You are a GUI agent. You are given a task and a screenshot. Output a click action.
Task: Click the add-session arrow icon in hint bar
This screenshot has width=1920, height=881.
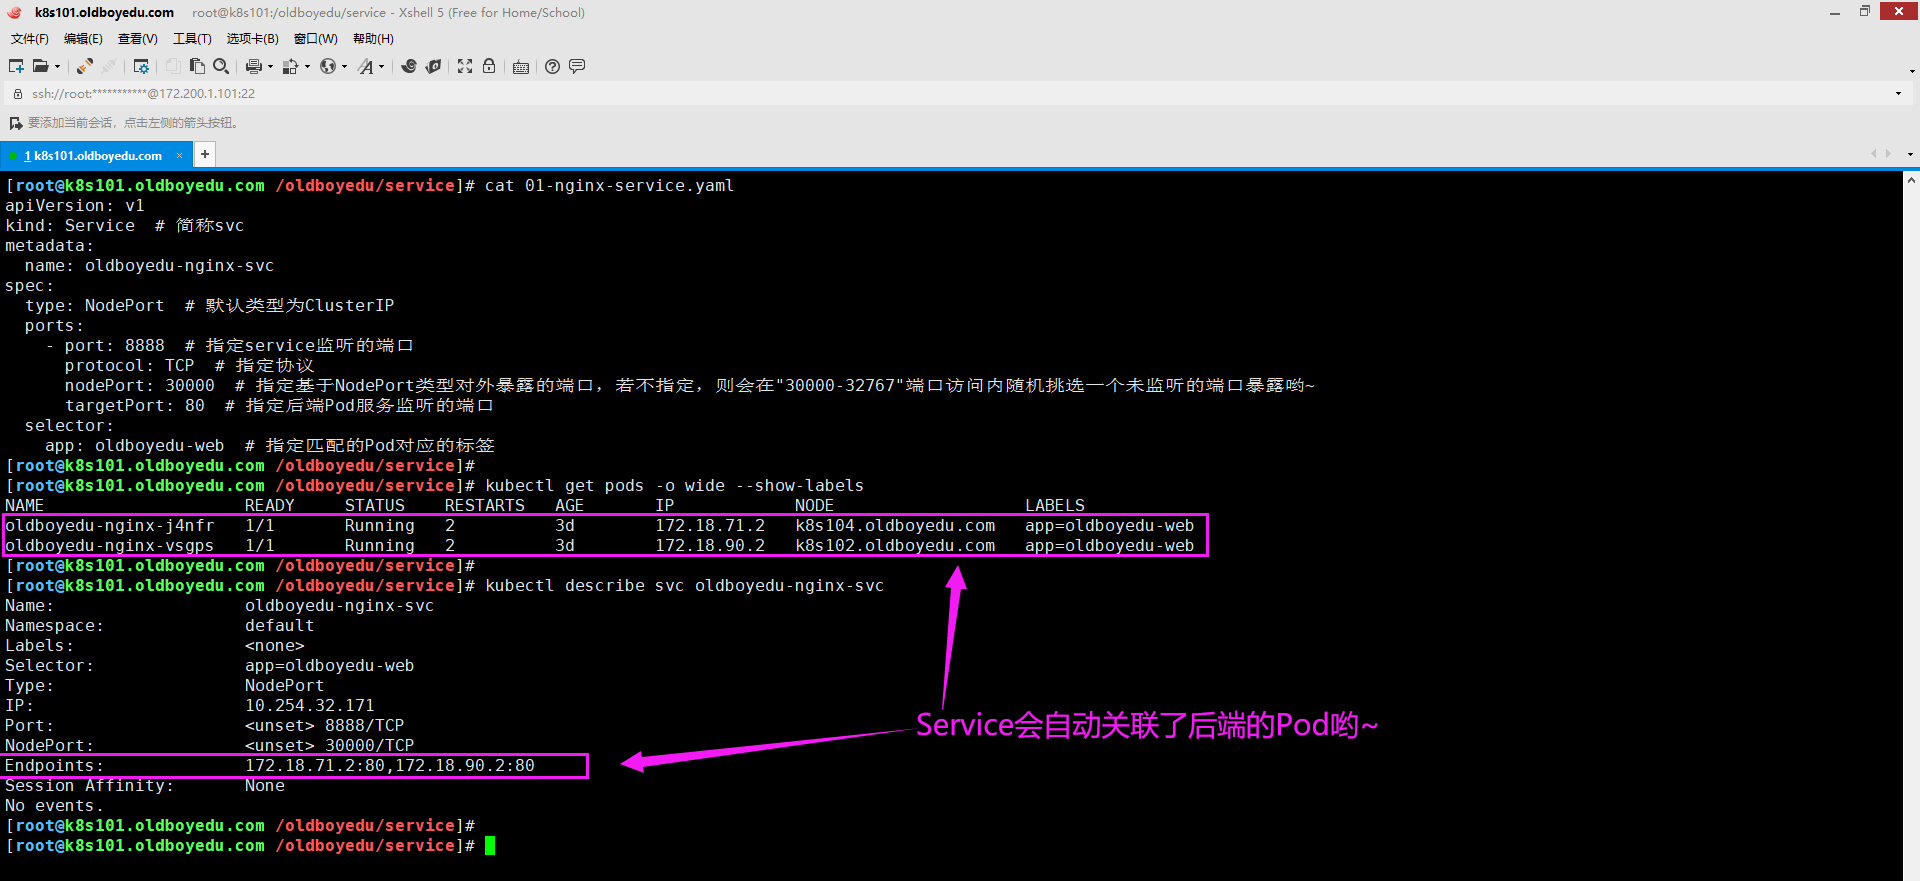(15, 123)
